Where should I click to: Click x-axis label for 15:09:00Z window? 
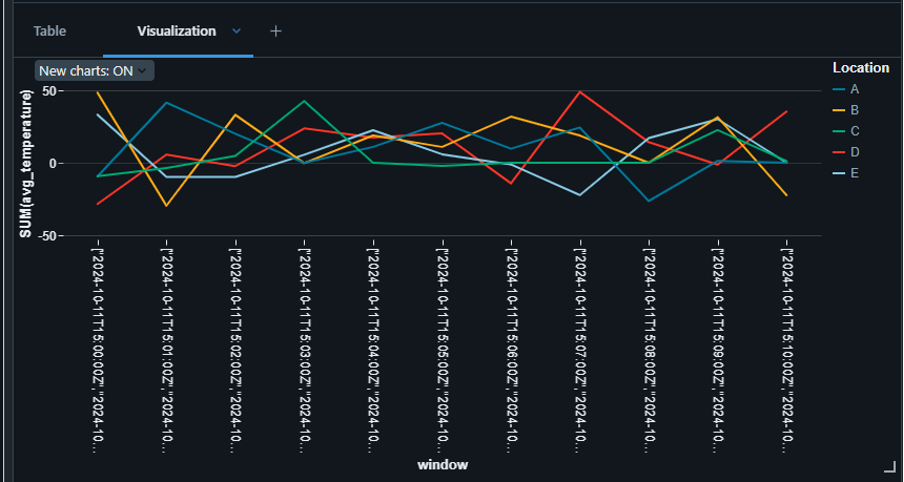[718, 352]
